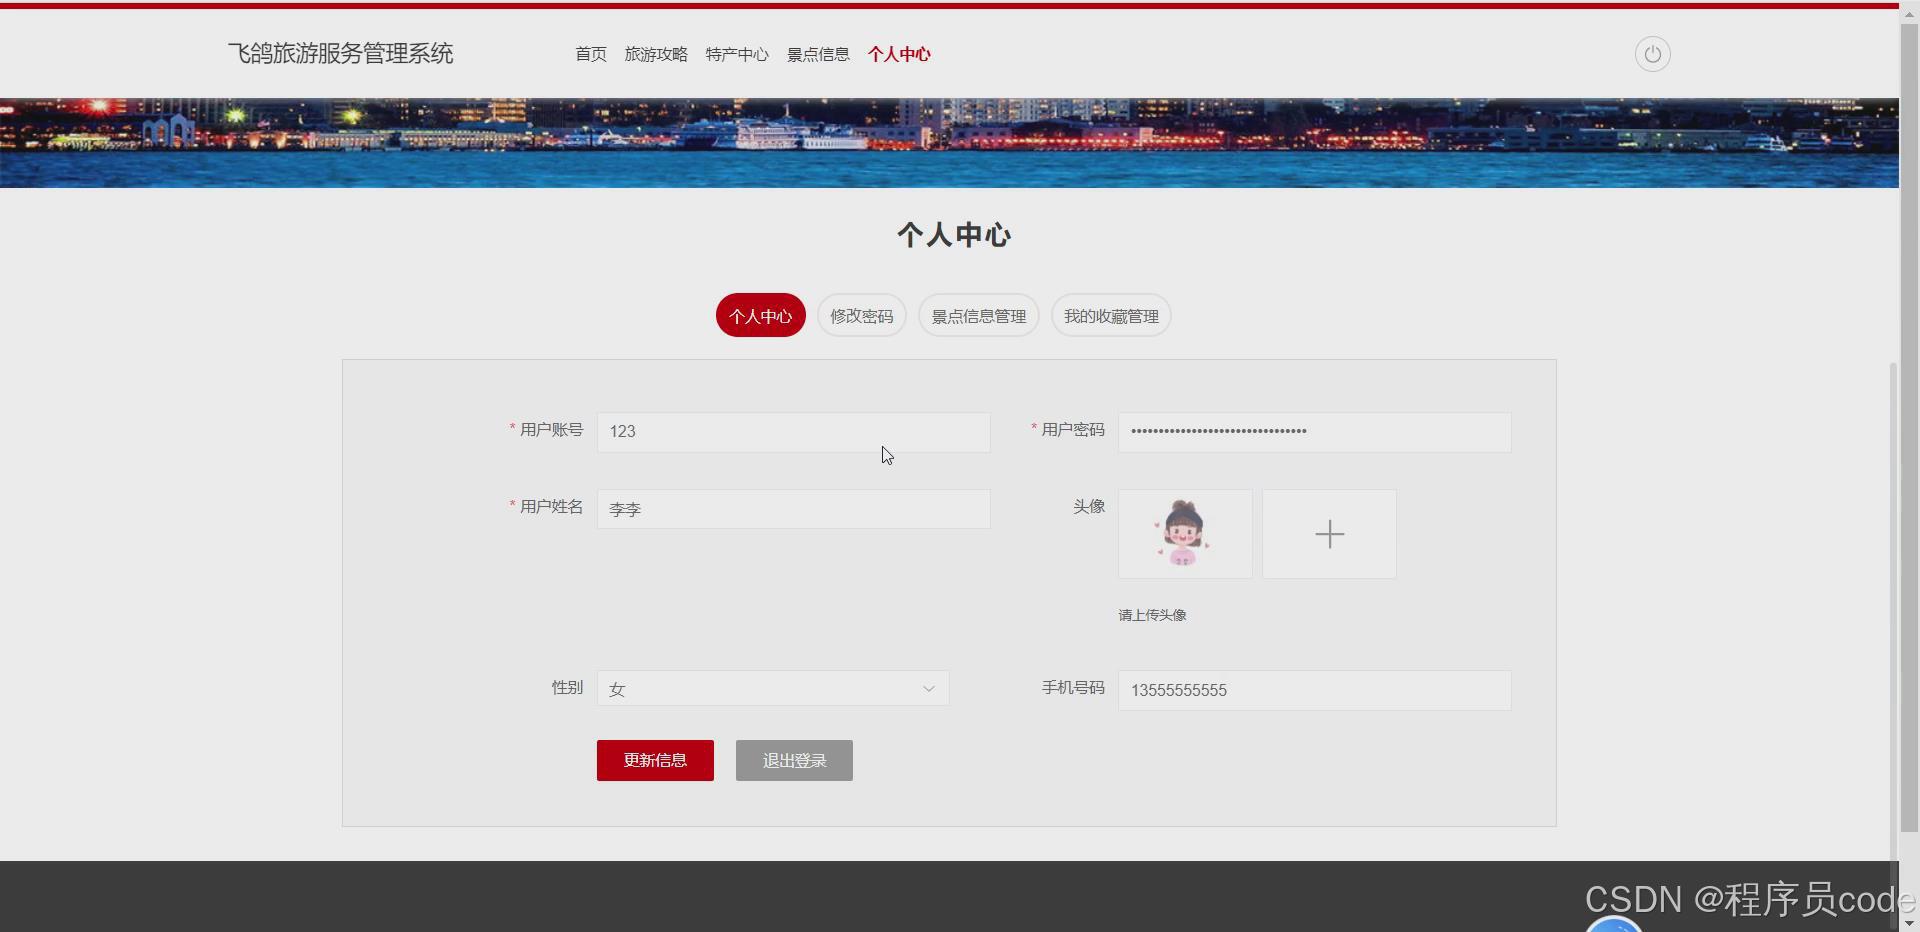Screen dimensions: 1920x932
Task: Switch to the 修改密码 tab
Action: 861,315
